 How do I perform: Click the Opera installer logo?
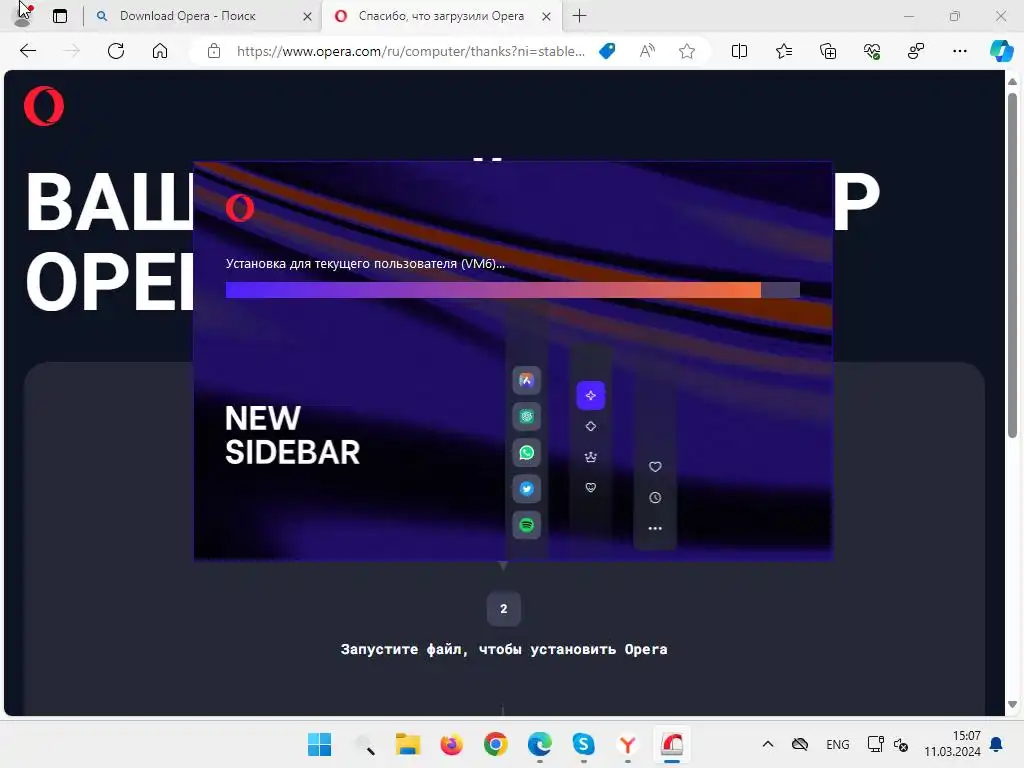240,208
